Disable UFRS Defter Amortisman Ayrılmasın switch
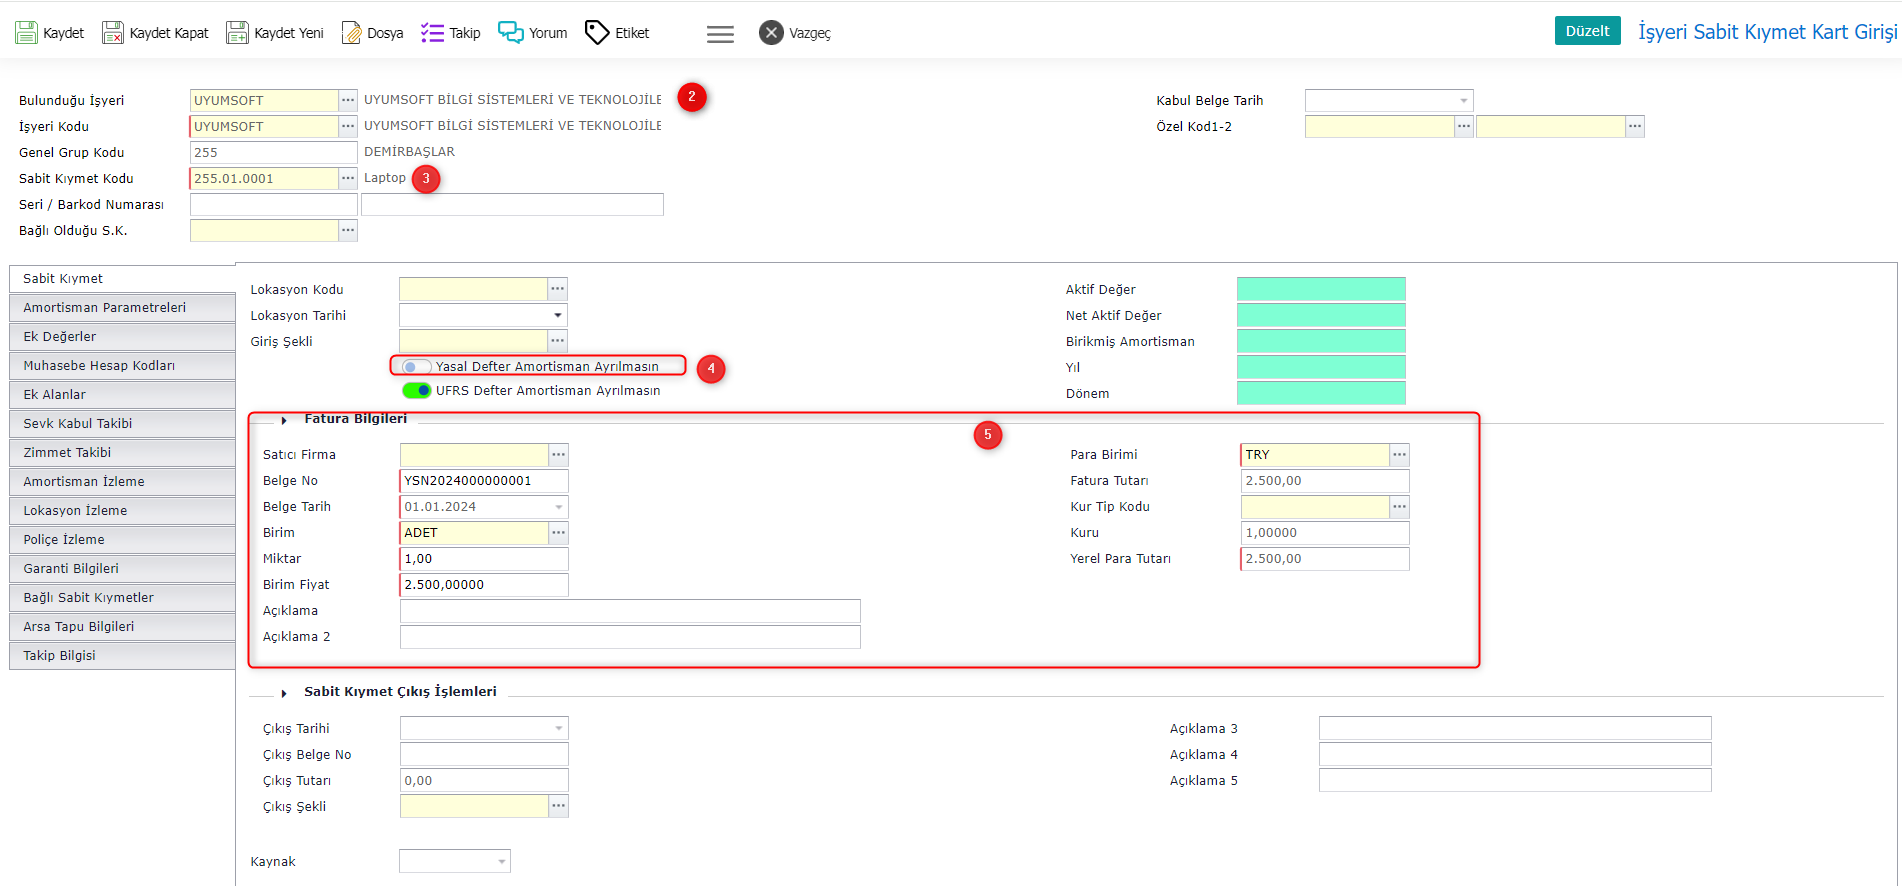The width and height of the screenshot is (1902, 886). [416, 391]
